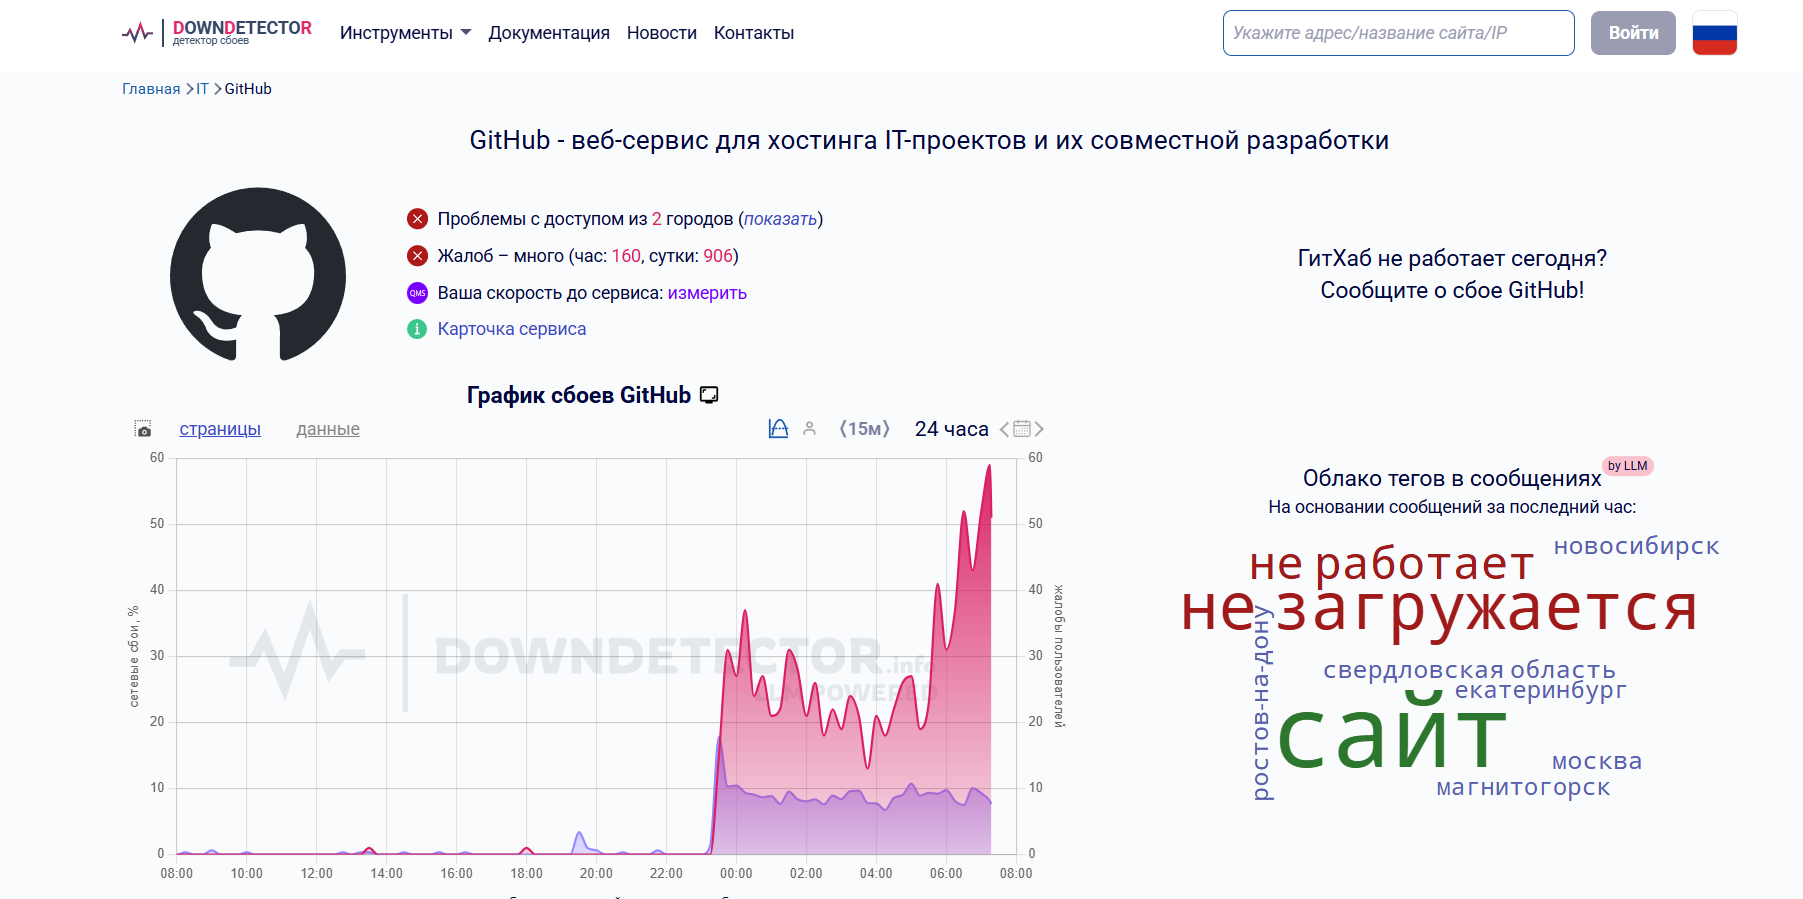This screenshot has height=899, width=1803.
Task: Toggle the user complaints person icon
Action: (x=810, y=429)
